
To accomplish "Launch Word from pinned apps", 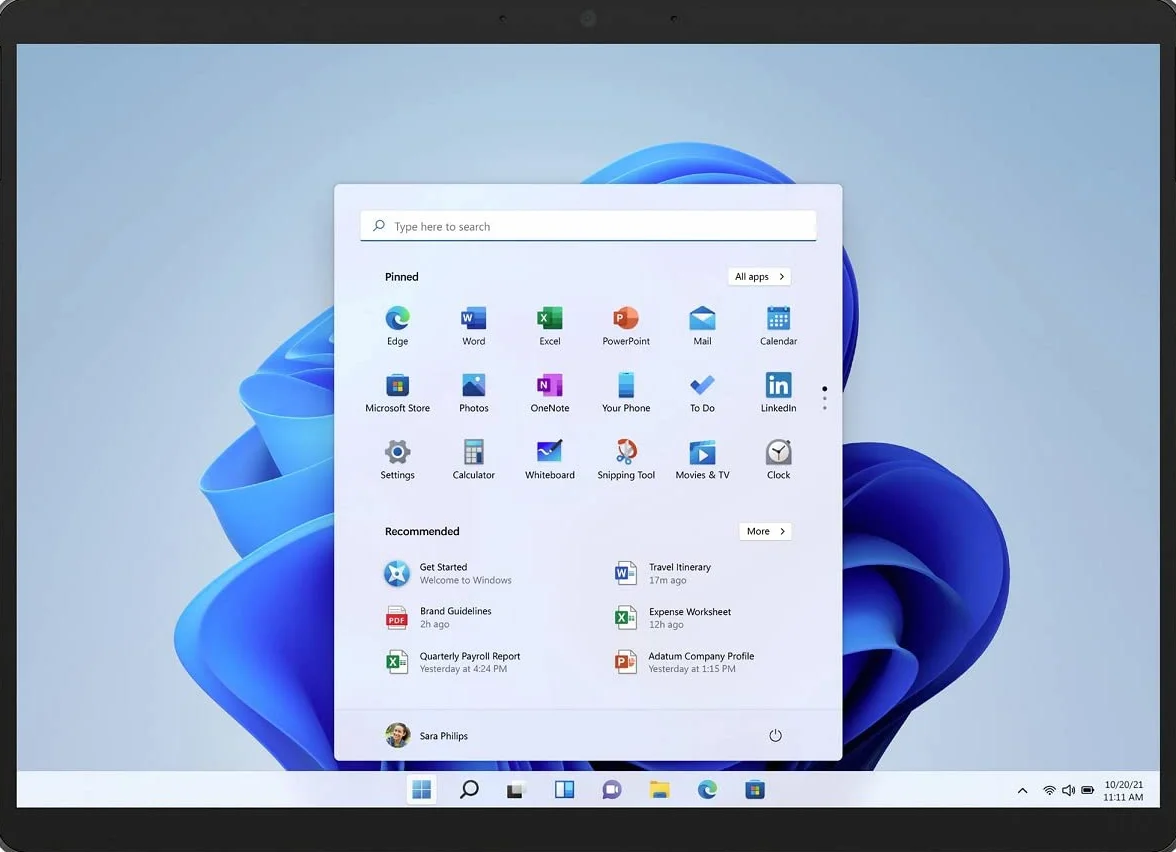I will click(473, 326).
